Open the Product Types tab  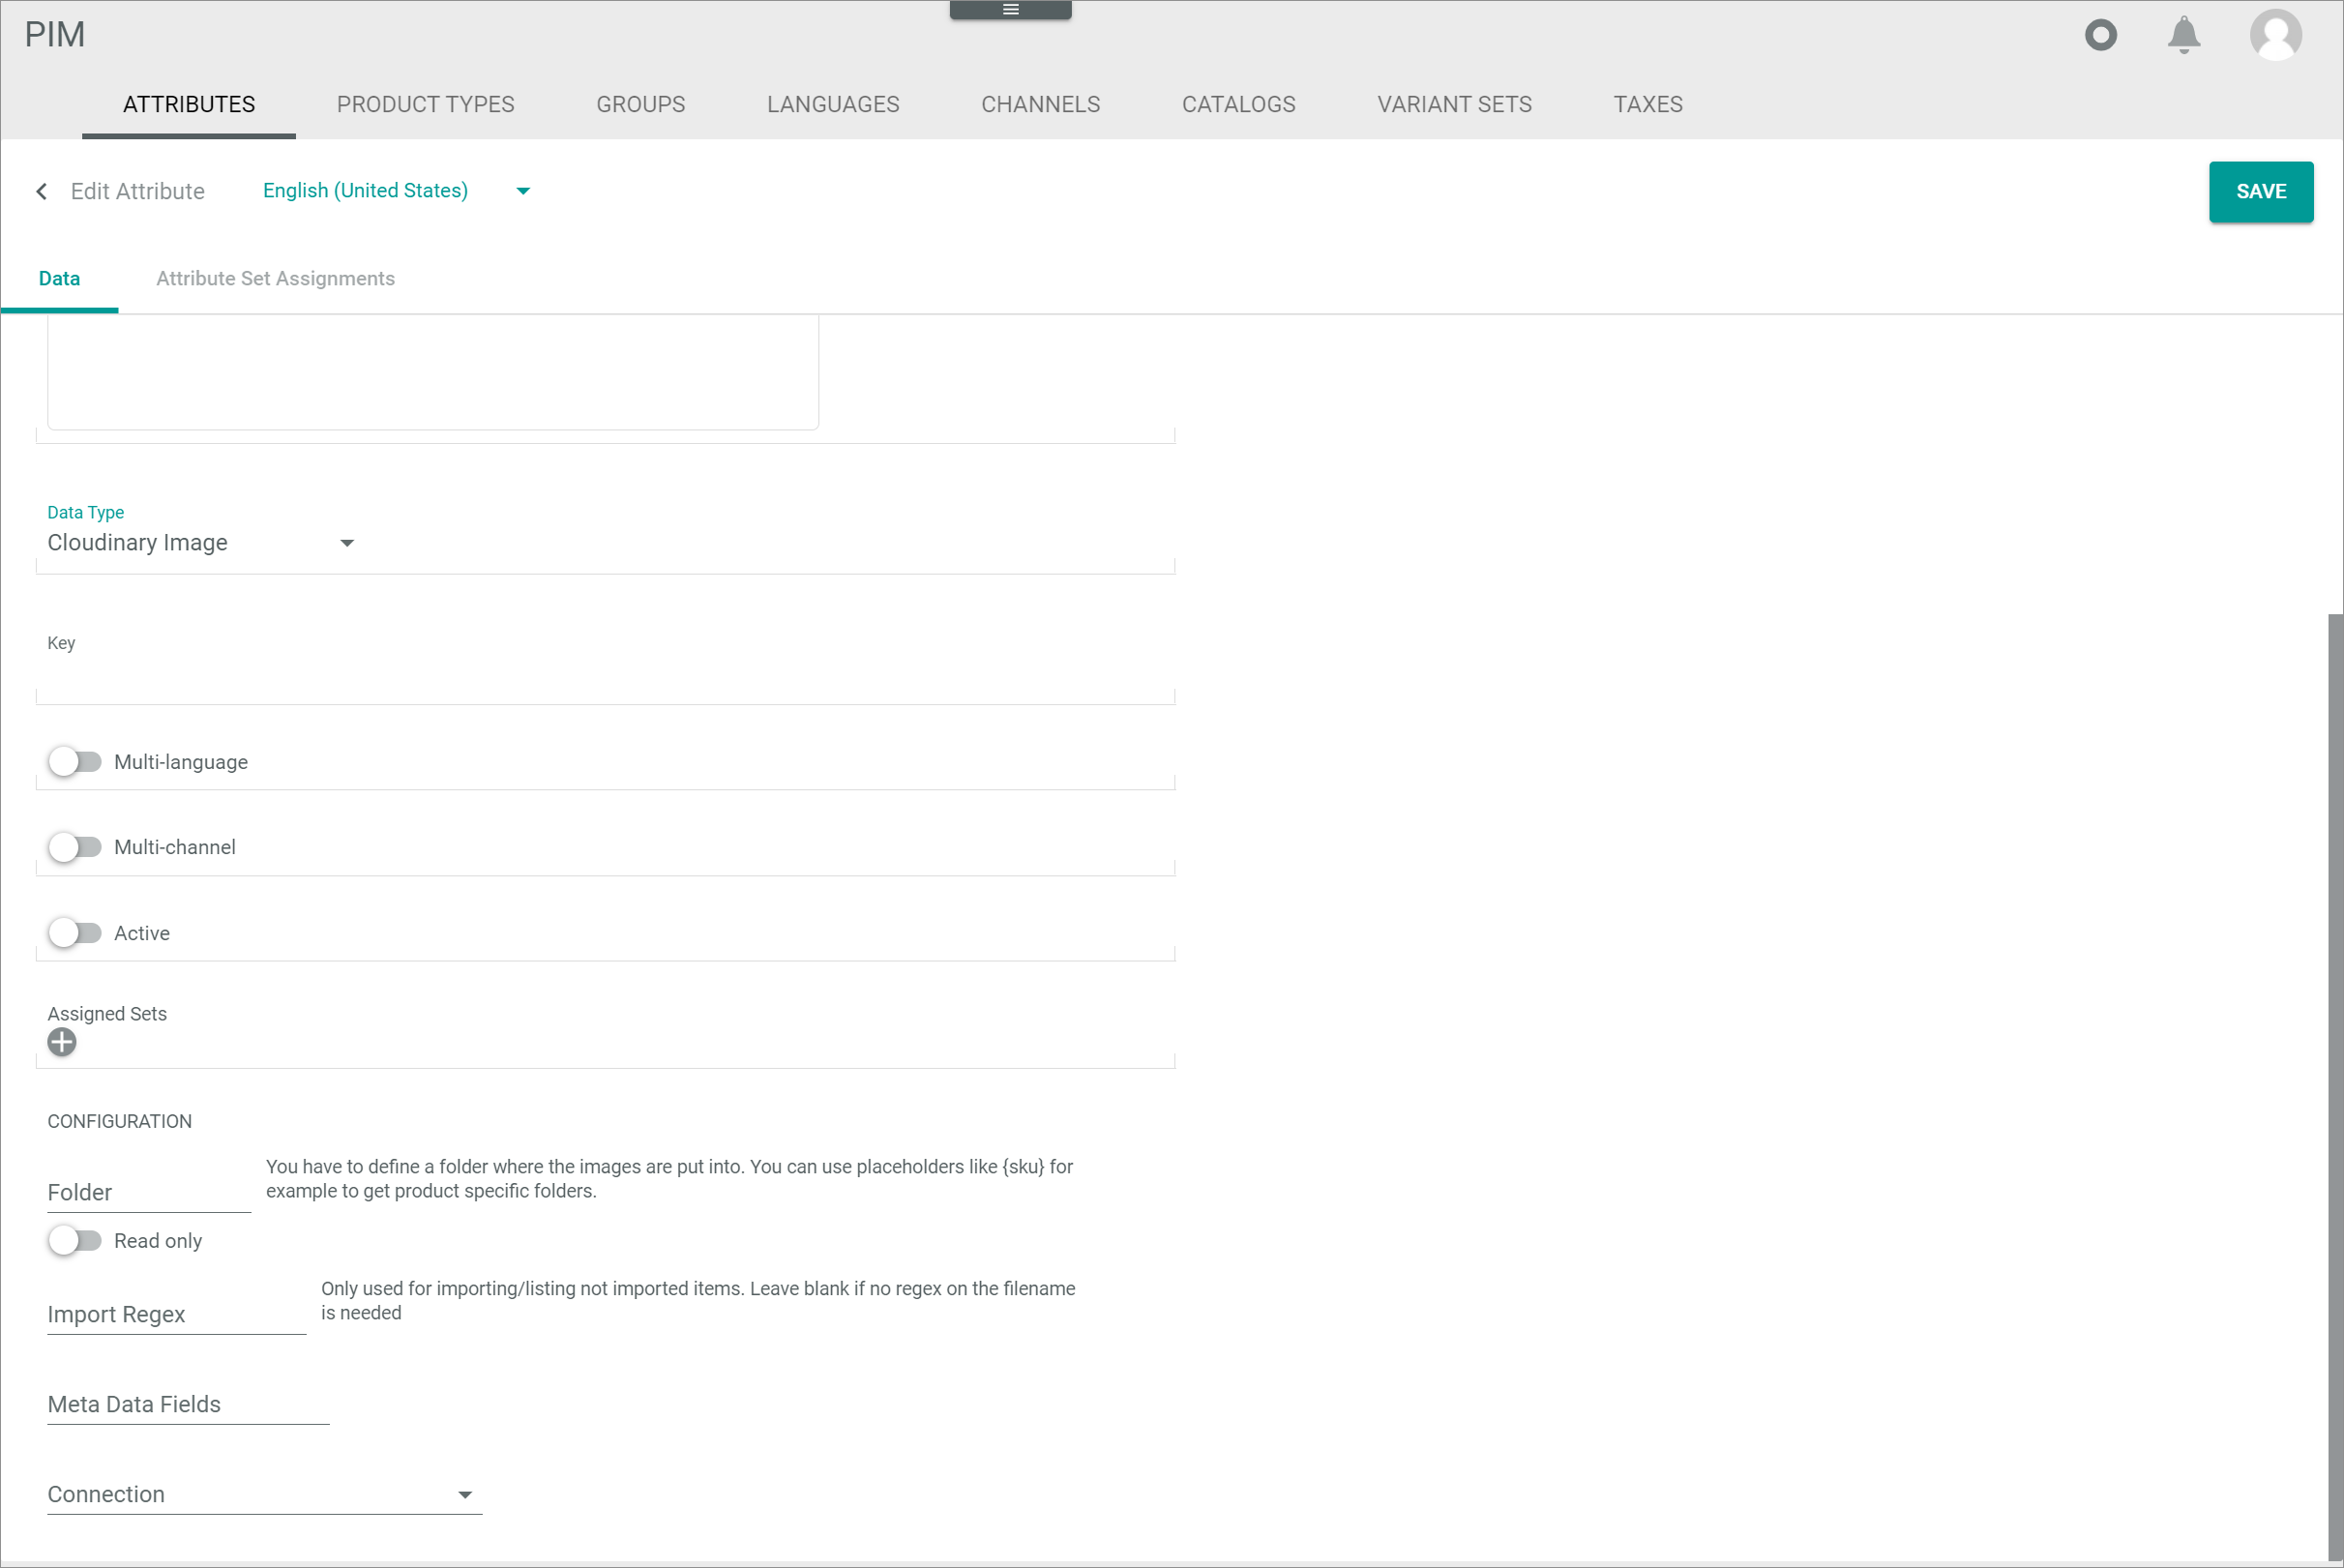(425, 104)
